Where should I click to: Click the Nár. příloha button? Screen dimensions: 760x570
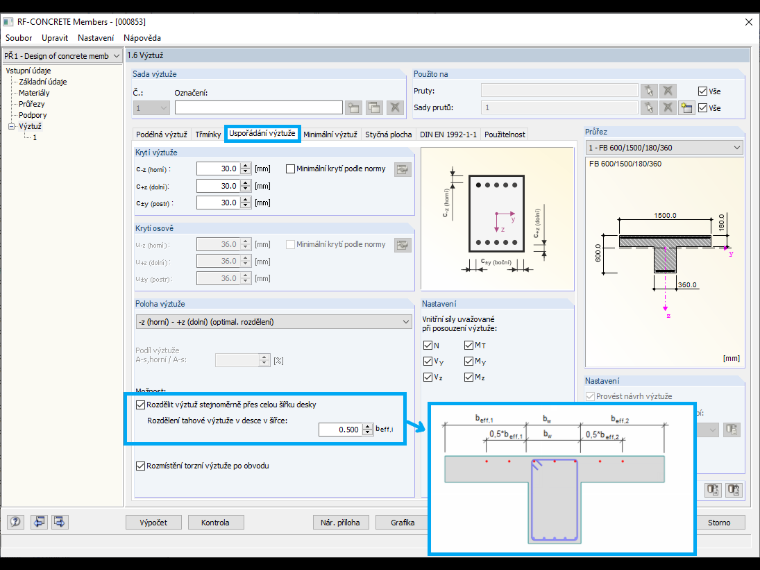(340, 522)
